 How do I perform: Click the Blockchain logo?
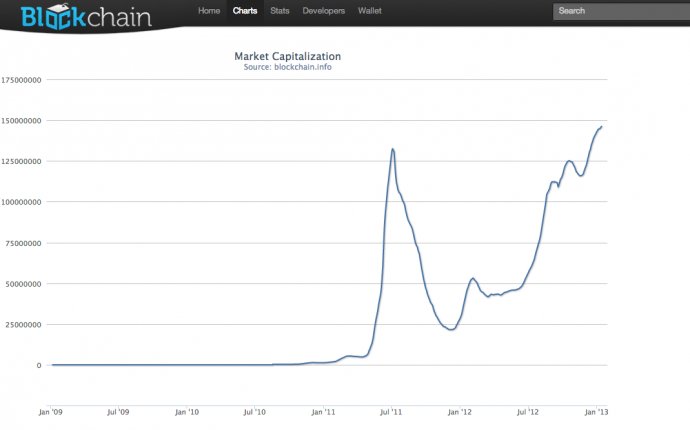86,17
